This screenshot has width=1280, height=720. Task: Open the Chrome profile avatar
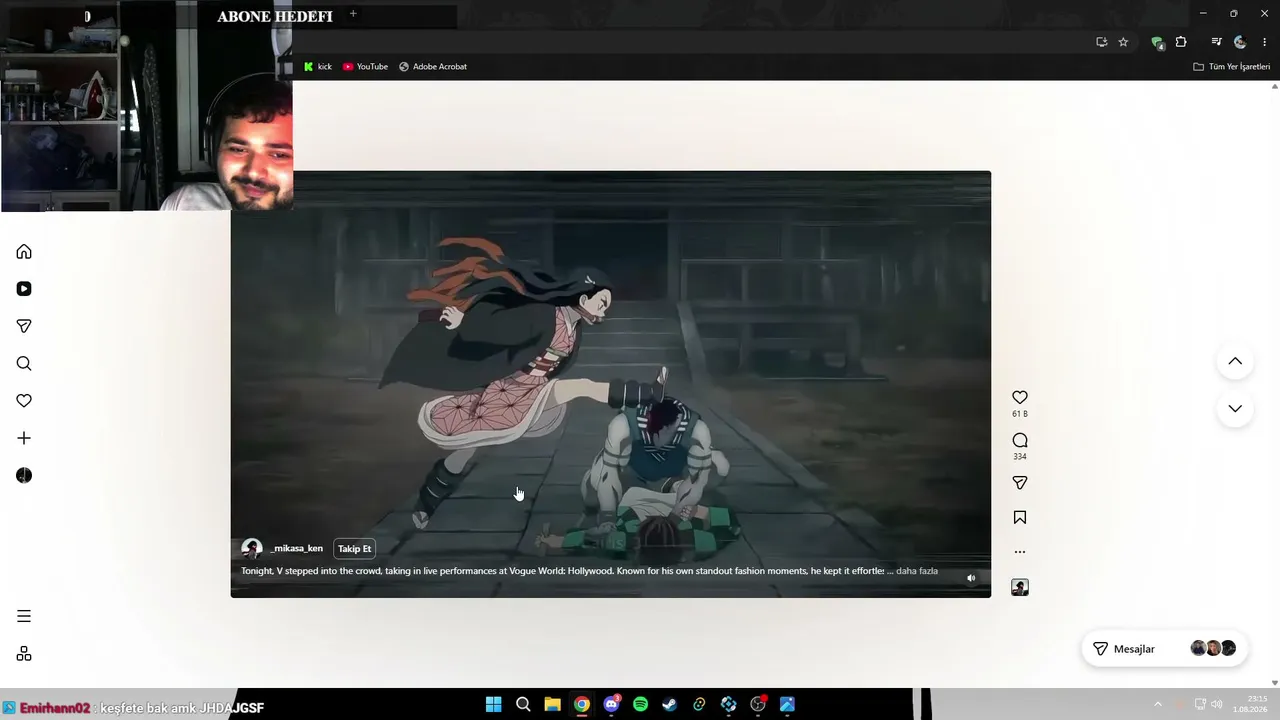pyautogui.click(x=1240, y=42)
